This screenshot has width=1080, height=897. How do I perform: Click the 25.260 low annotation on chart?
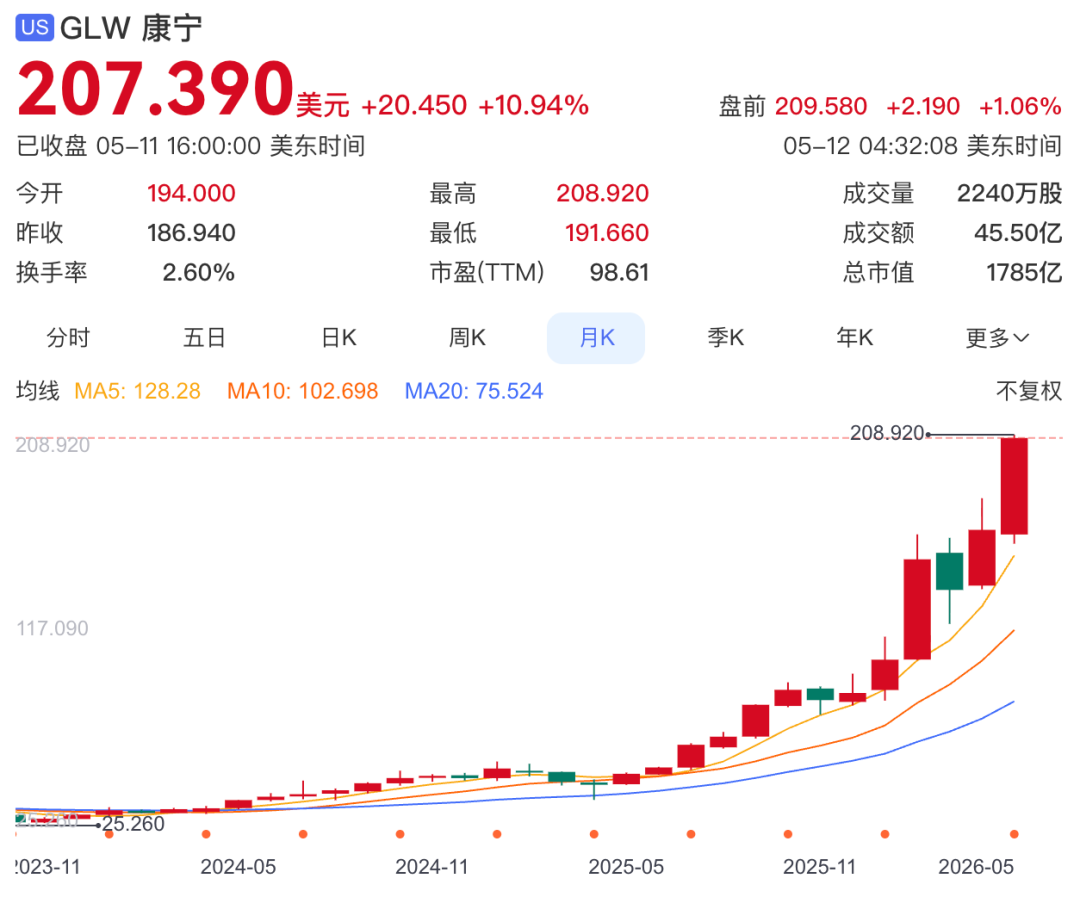pyautogui.click(x=133, y=824)
